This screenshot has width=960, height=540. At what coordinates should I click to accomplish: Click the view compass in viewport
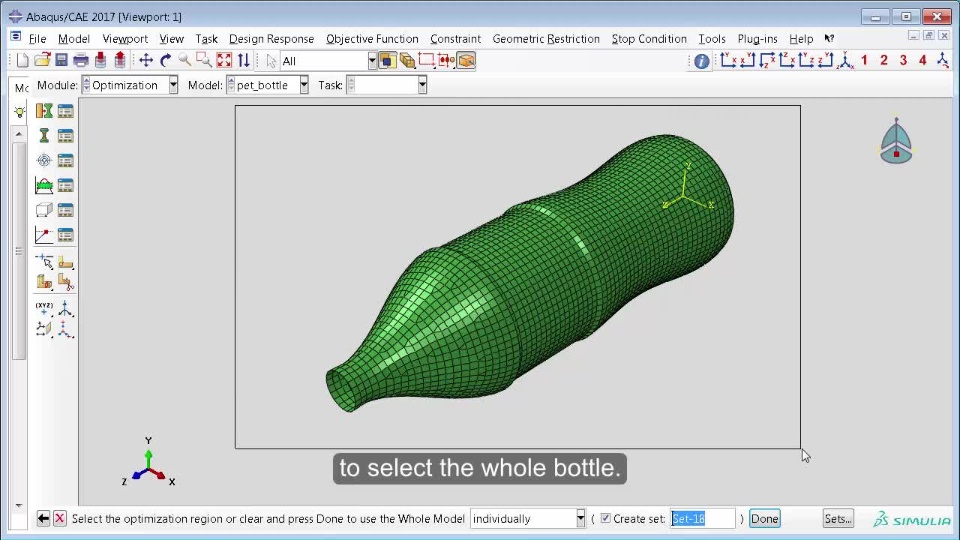pos(896,142)
